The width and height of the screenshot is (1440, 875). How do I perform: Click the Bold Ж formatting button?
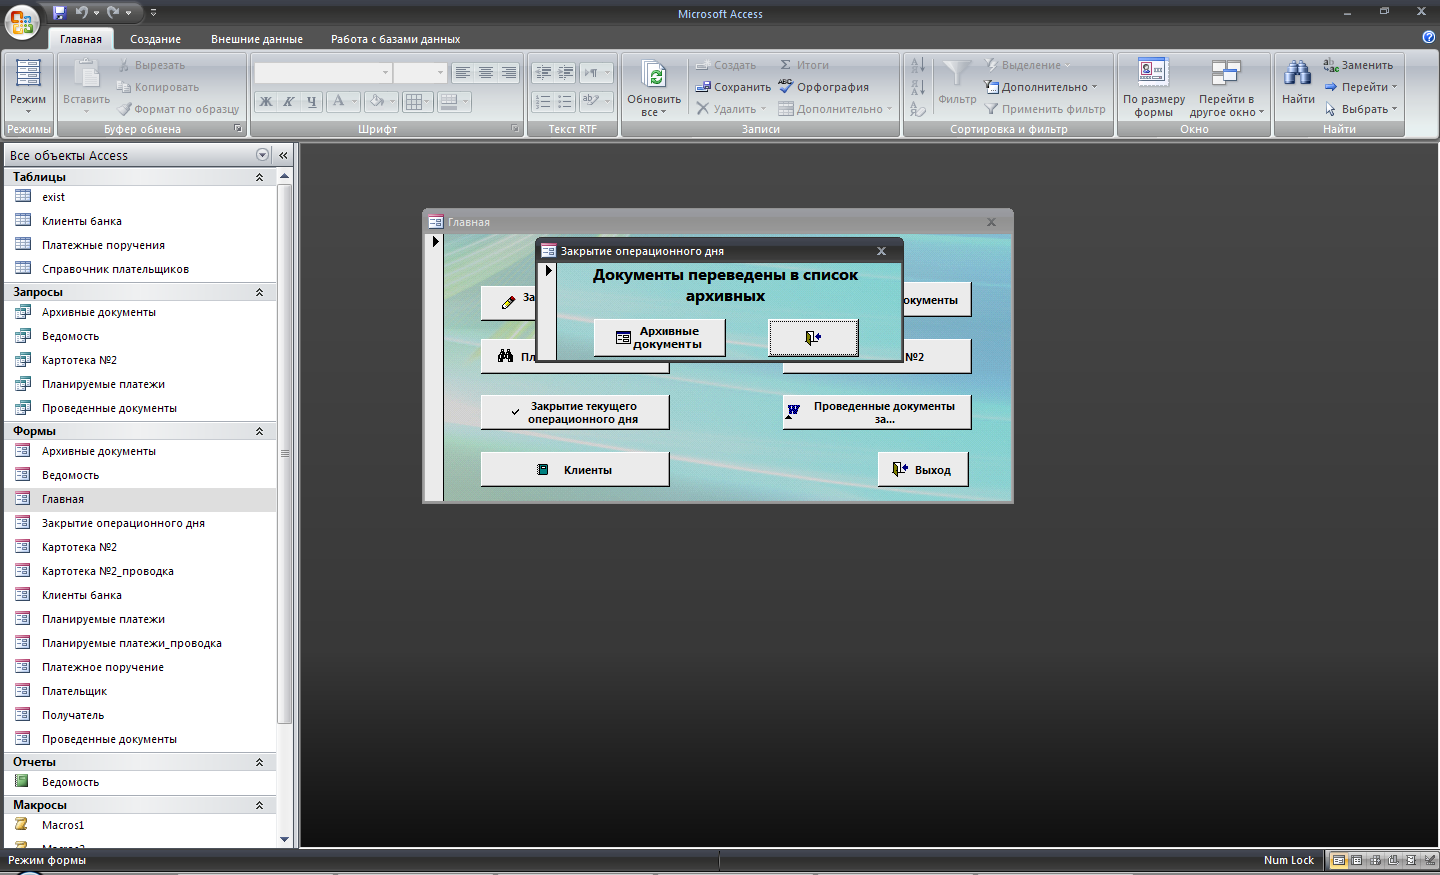click(266, 101)
